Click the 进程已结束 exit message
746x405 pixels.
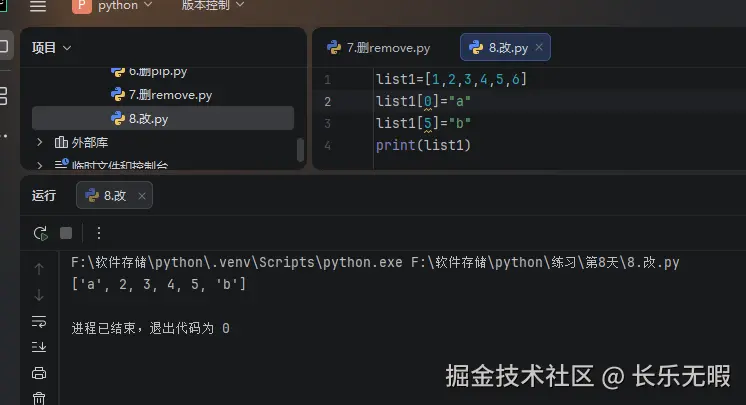pyautogui.click(x=150, y=328)
